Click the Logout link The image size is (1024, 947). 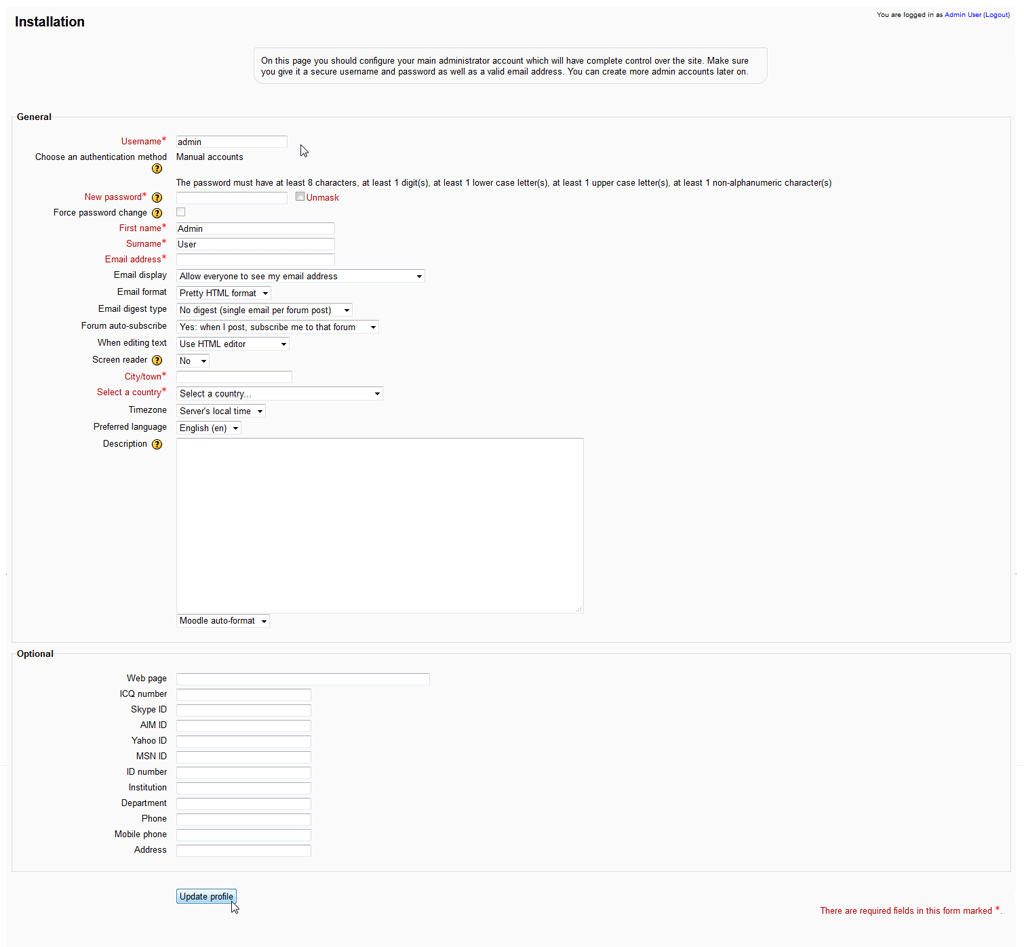(996, 15)
